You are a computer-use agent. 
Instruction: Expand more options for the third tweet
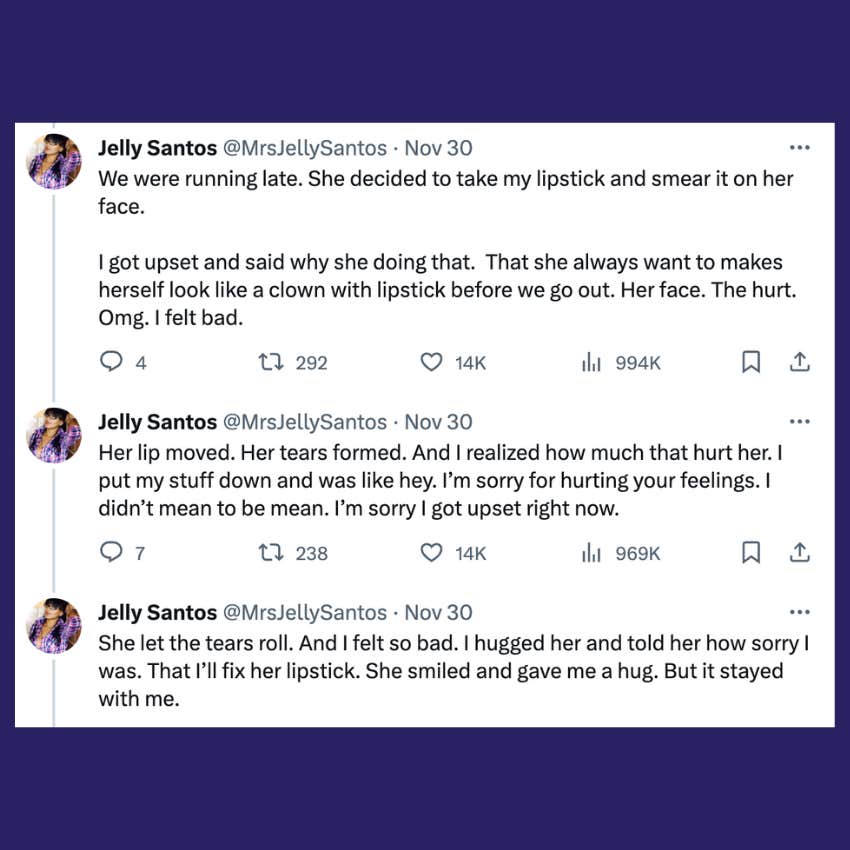800,611
